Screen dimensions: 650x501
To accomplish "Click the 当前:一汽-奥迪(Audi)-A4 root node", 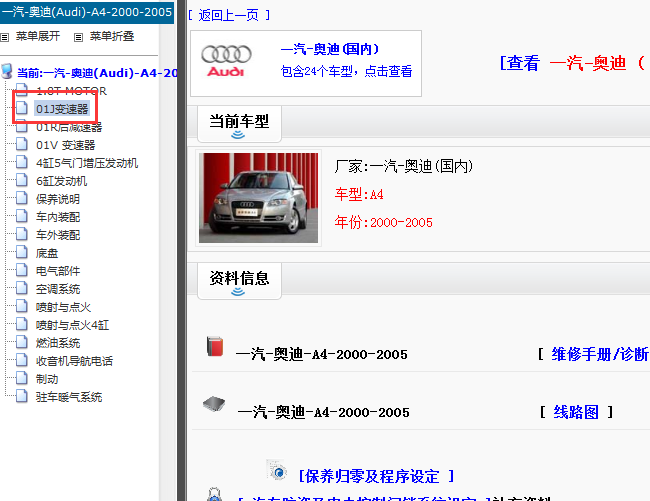I will (x=97, y=73).
